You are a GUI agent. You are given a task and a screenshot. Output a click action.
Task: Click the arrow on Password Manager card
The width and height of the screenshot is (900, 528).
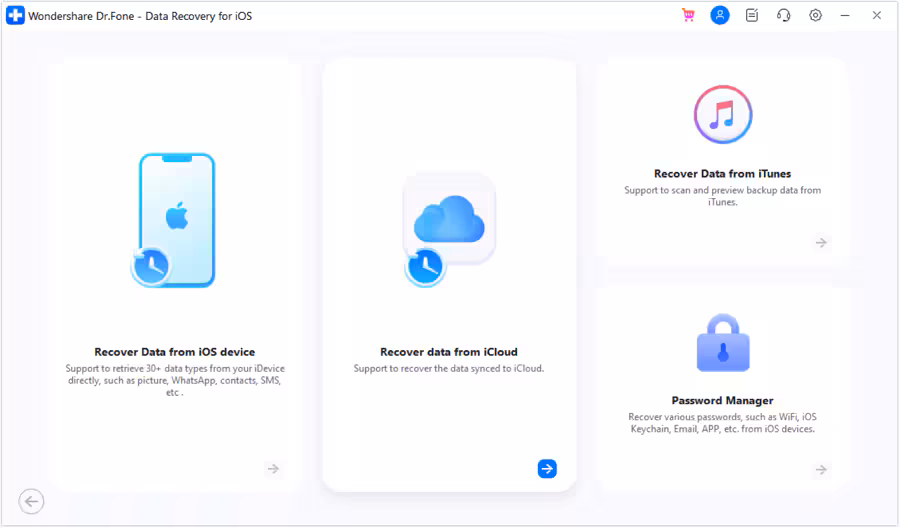(x=821, y=469)
